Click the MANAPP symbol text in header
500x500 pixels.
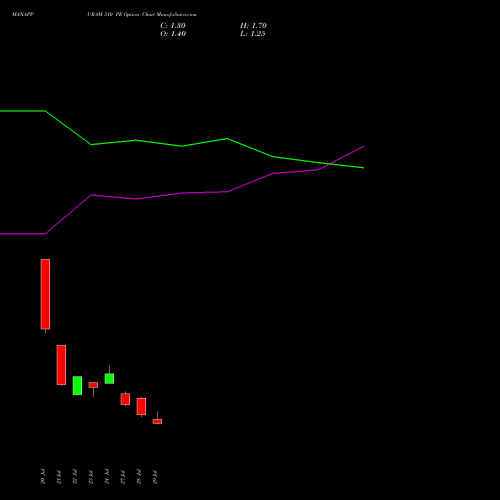(23, 14)
